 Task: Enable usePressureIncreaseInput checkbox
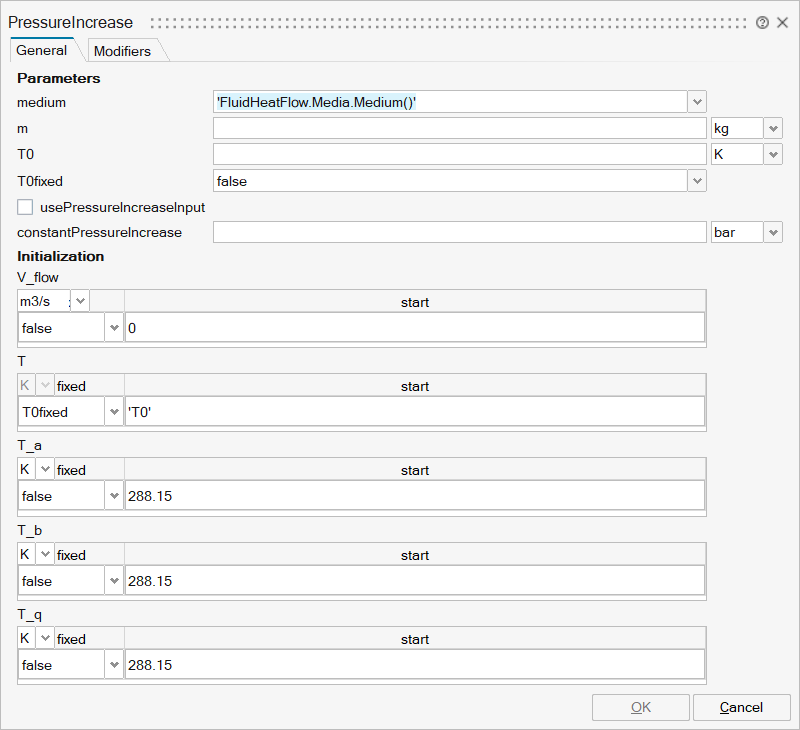(x=26, y=207)
